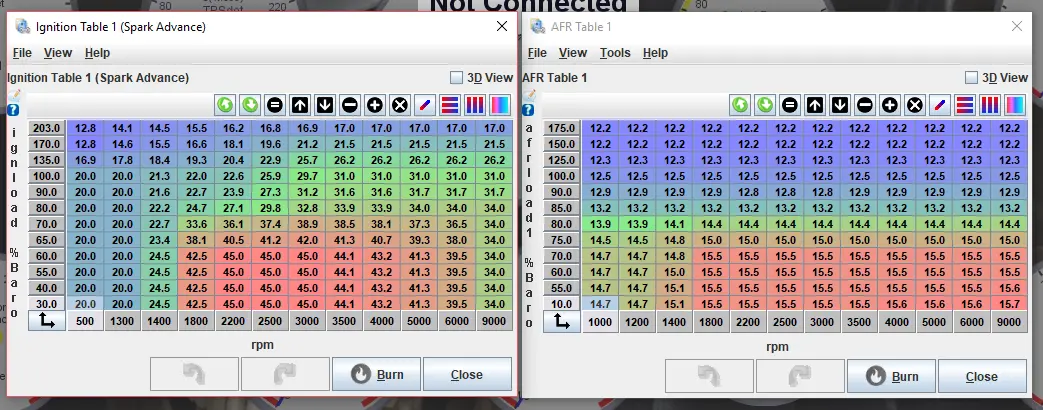The width and height of the screenshot is (1043, 410).
Task: Click the minus icon in AFR Table toolbar
Action: (x=865, y=105)
